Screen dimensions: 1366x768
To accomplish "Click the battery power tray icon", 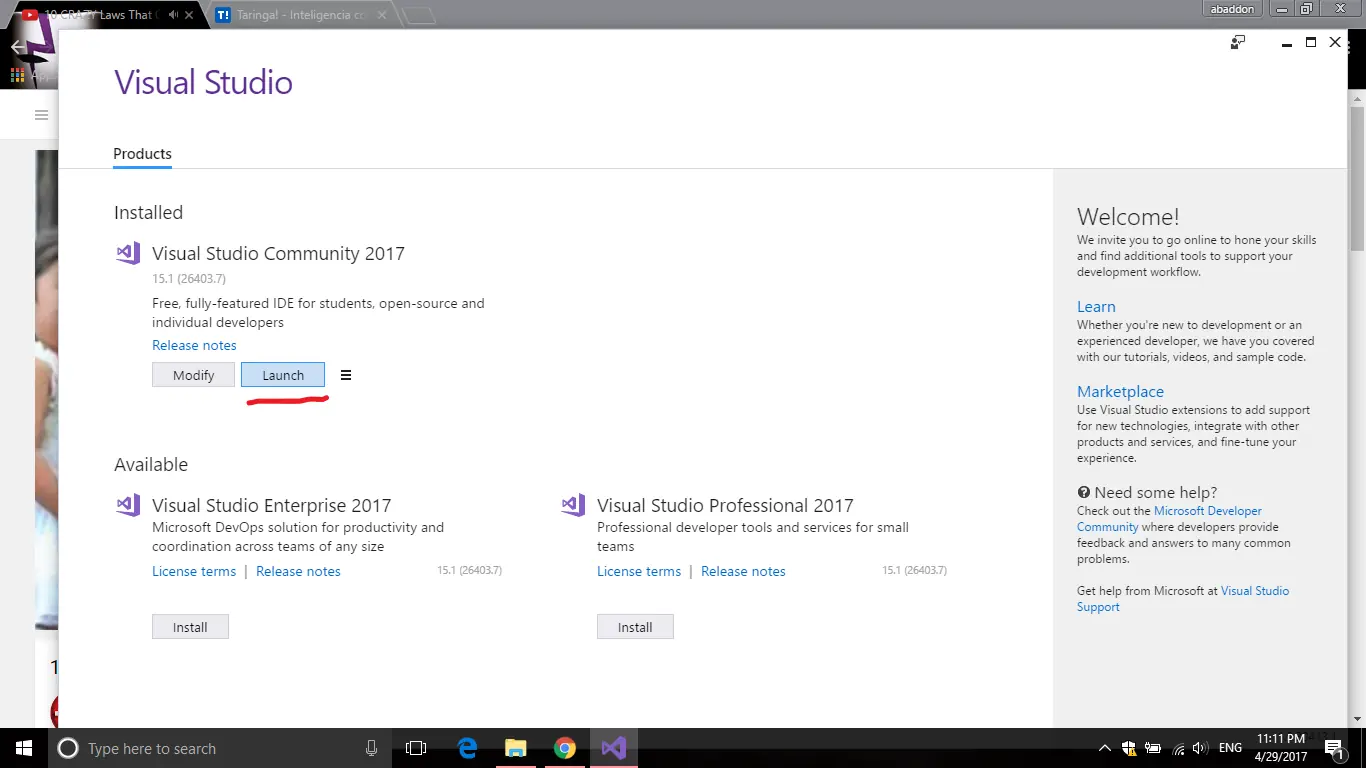I will 1153,748.
